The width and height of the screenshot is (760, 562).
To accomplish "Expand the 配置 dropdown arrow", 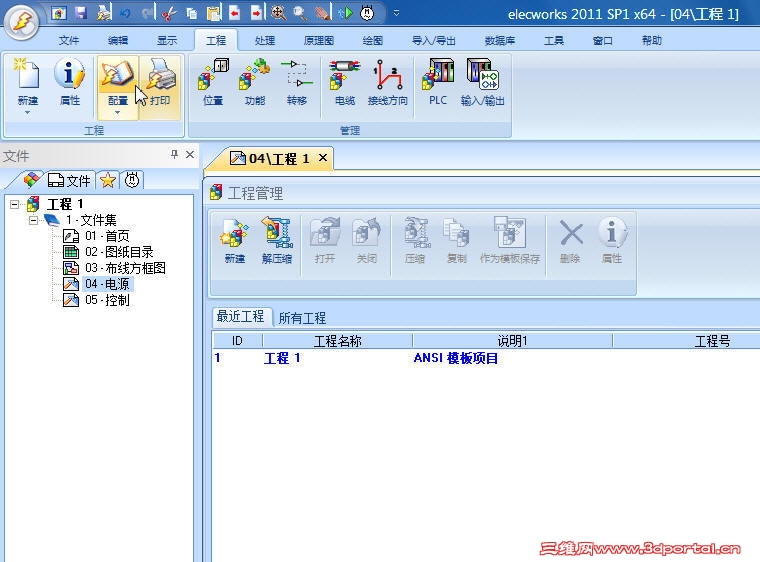I will 118,112.
